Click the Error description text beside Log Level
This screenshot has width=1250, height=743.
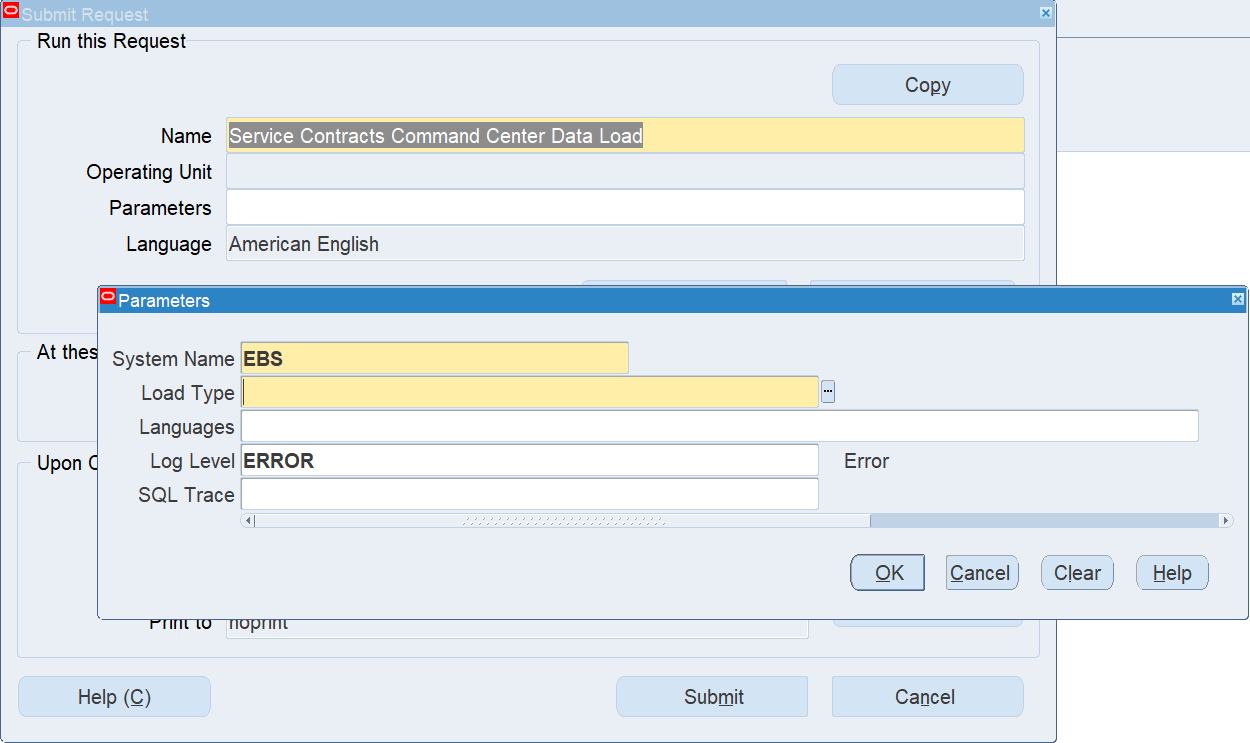(x=867, y=461)
